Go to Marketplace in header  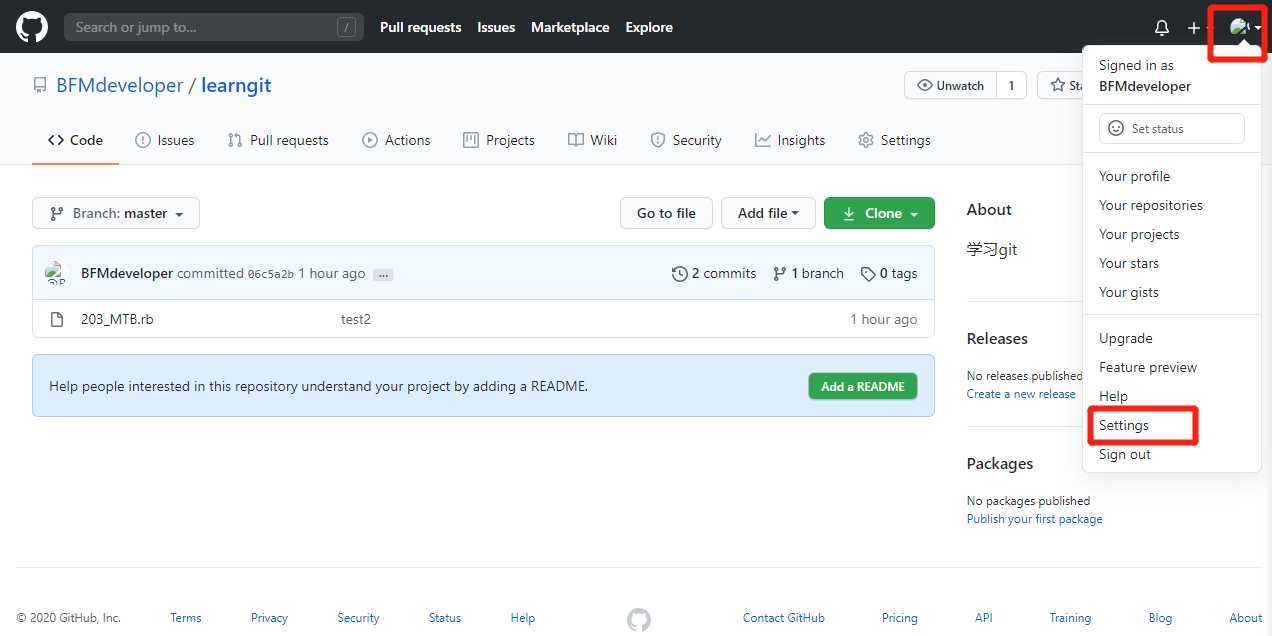[570, 27]
